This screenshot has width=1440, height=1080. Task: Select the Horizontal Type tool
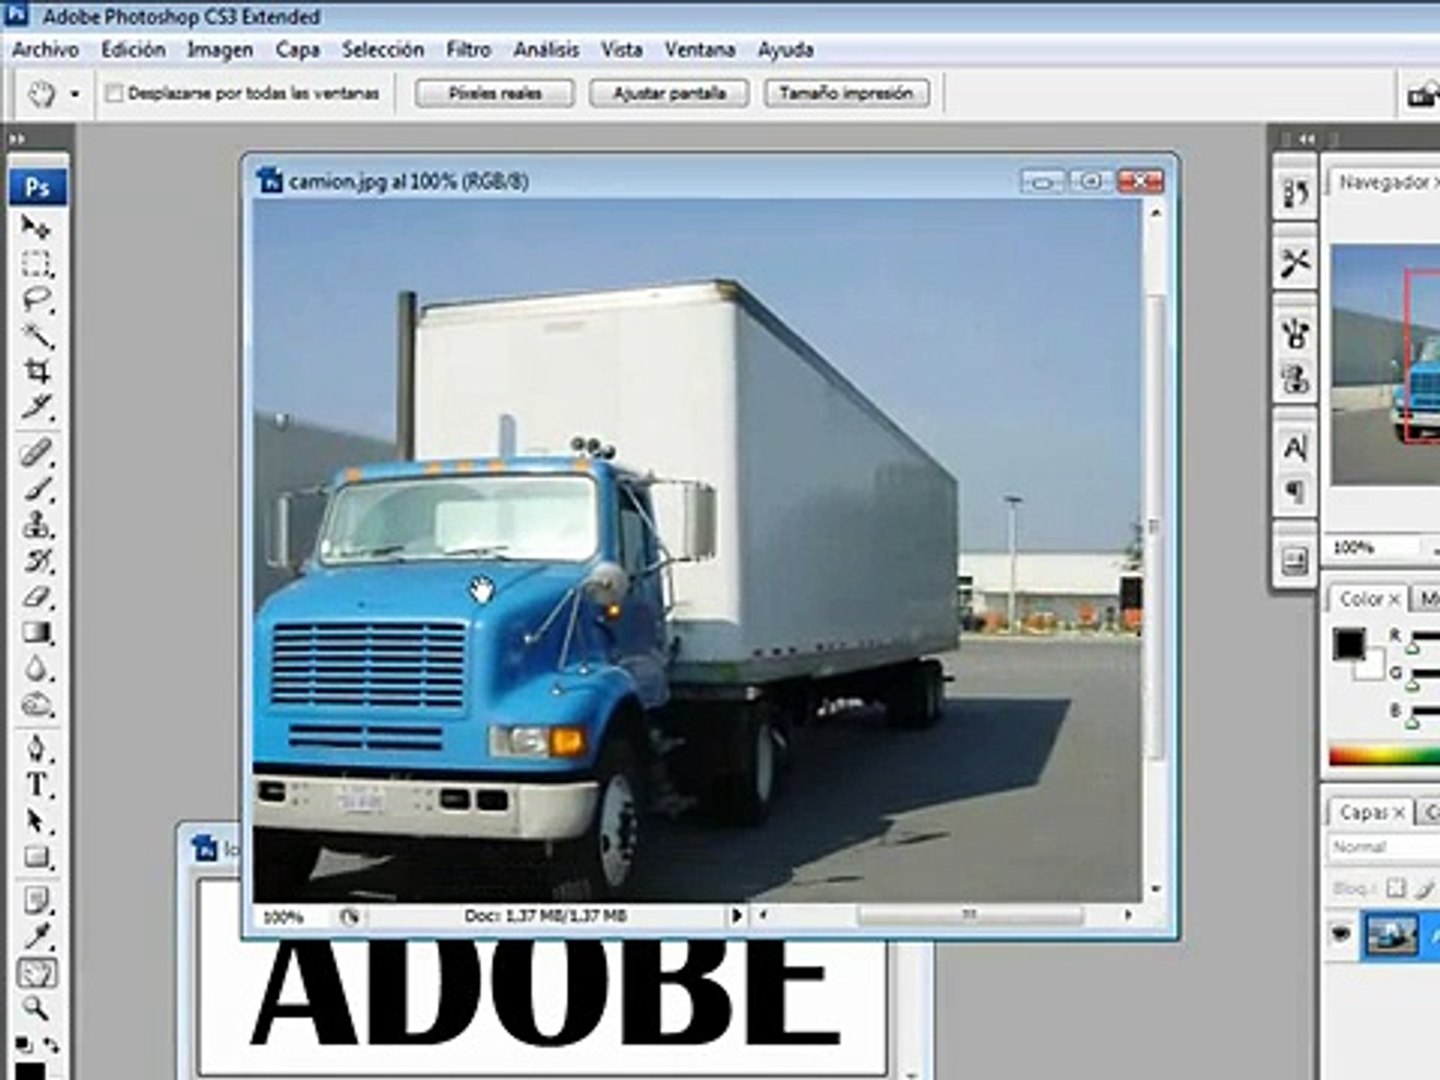click(36, 785)
